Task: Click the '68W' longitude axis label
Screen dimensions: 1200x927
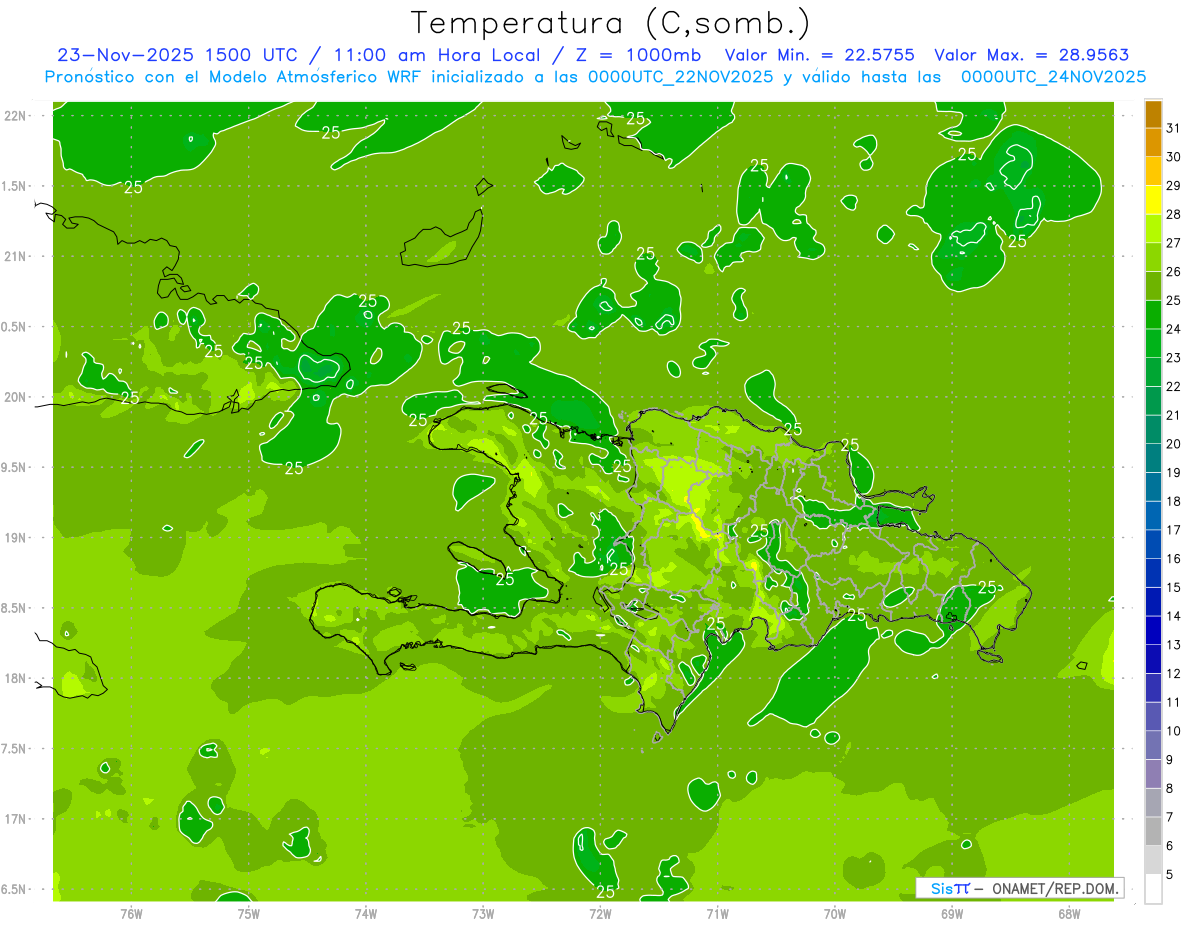Action: click(1069, 913)
